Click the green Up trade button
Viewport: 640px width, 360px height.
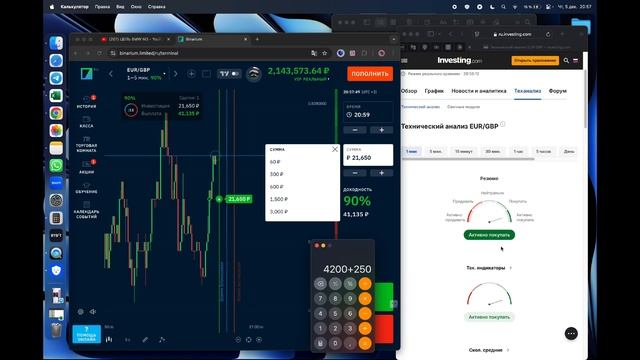384,297
